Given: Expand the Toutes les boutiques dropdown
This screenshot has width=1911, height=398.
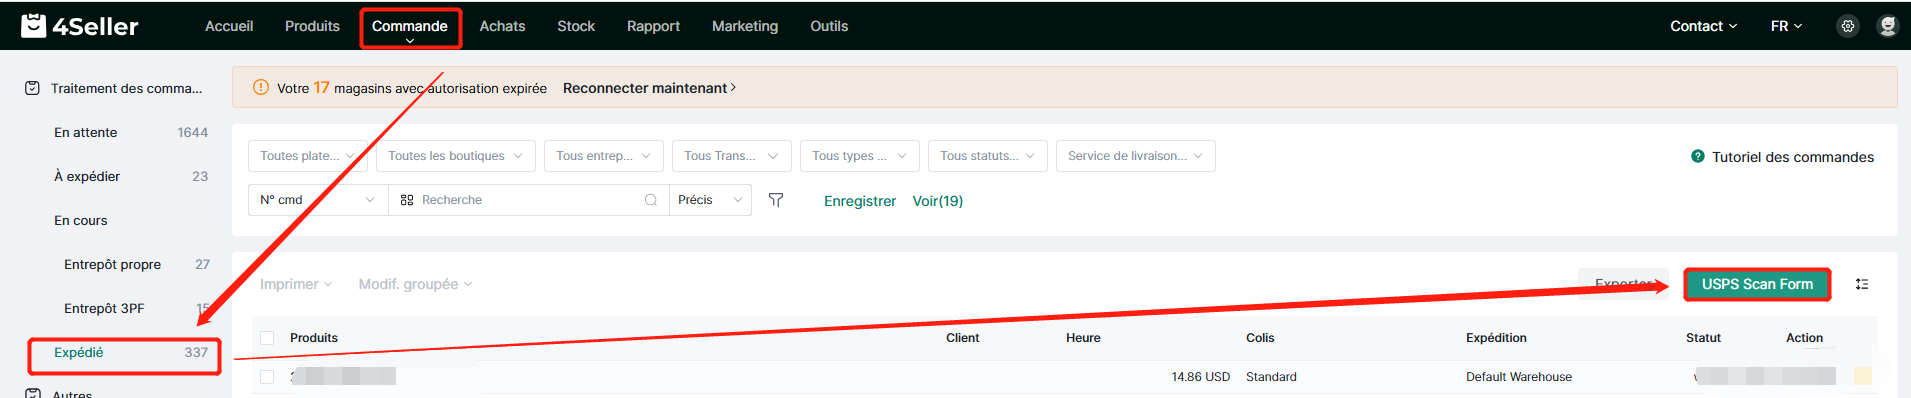Looking at the screenshot, I should 456,156.
